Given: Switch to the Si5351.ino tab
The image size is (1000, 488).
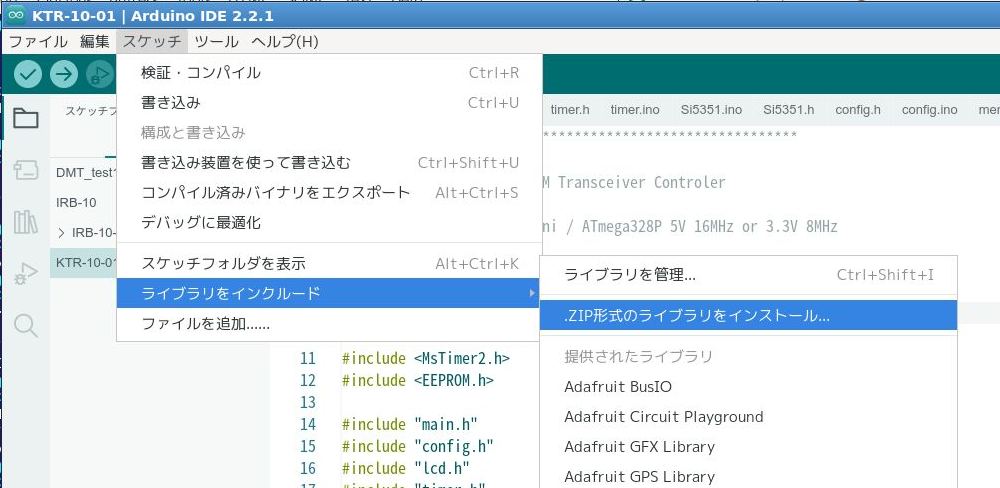Looking at the screenshot, I should pos(711,110).
